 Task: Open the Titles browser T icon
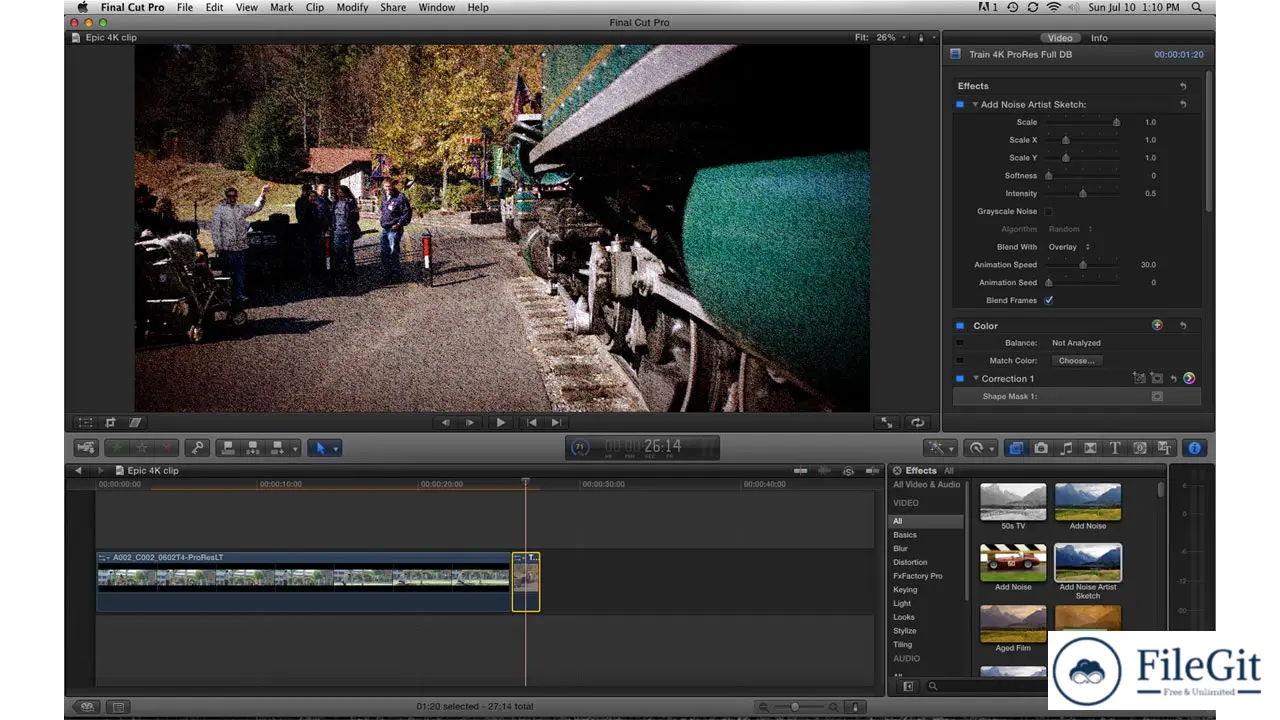(x=1115, y=448)
